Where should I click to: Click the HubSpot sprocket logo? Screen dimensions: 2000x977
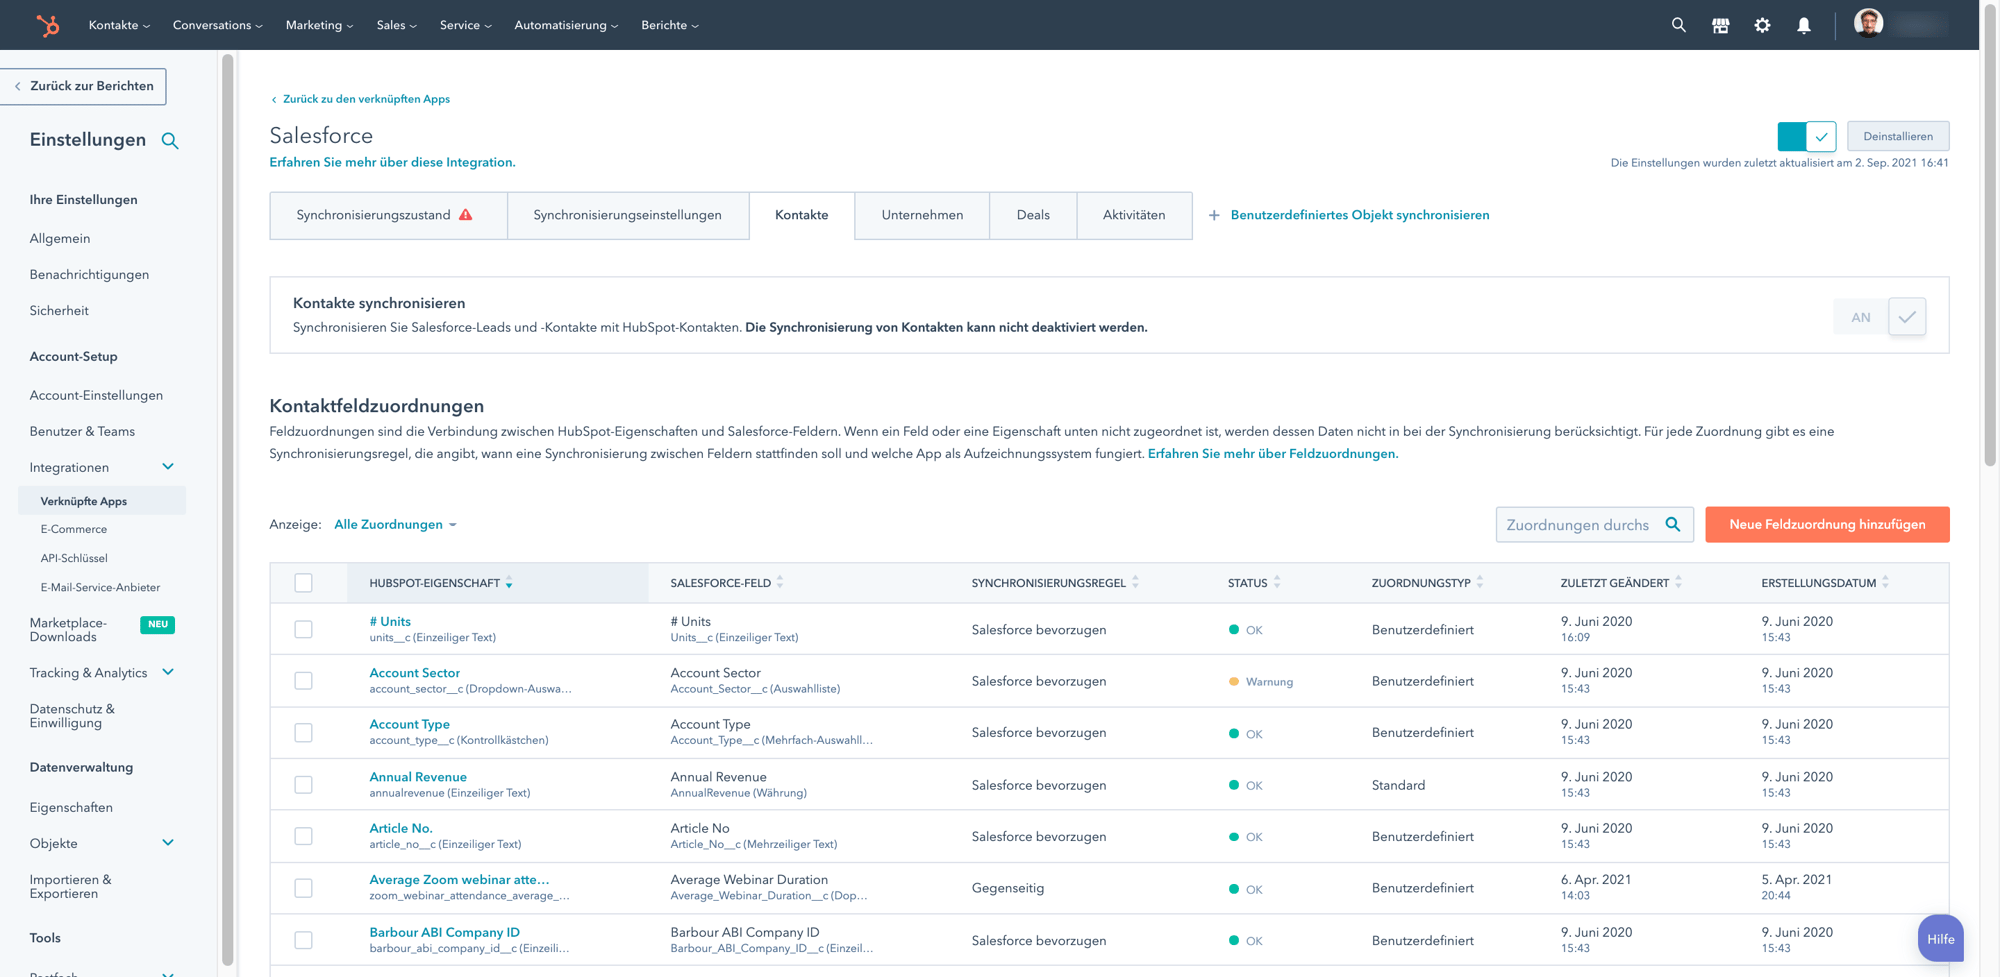point(47,25)
